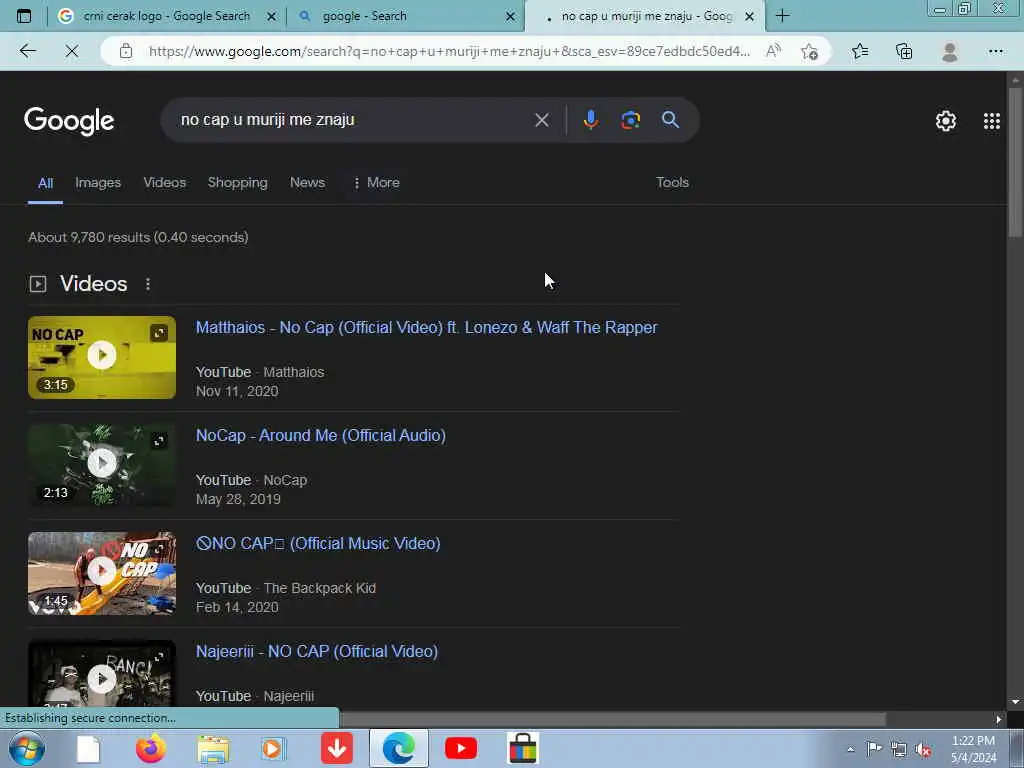Show hidden system tray icons arrow
This screenshot has width=1024, height=768.
(x=850, y=749)
